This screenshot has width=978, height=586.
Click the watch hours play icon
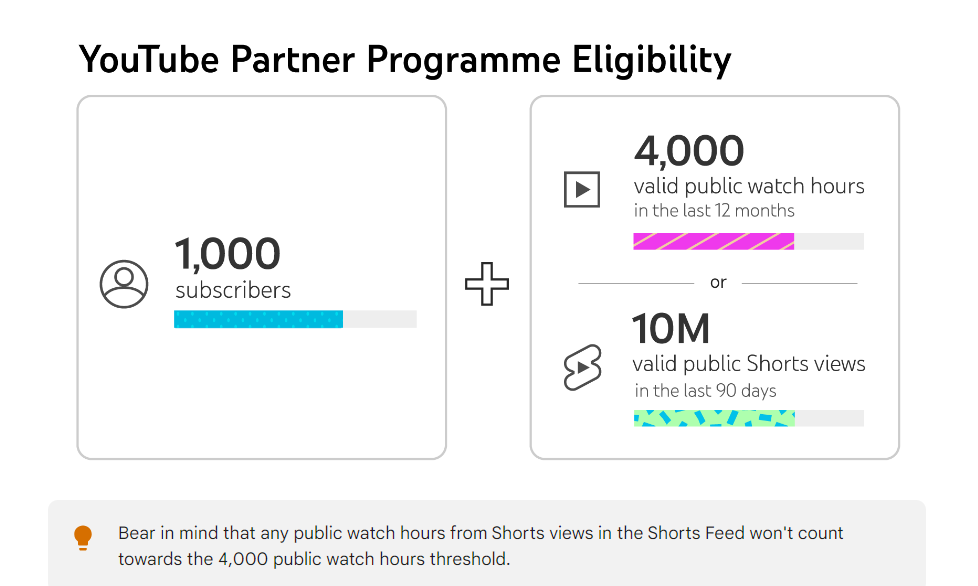click(x=582, y=189)
